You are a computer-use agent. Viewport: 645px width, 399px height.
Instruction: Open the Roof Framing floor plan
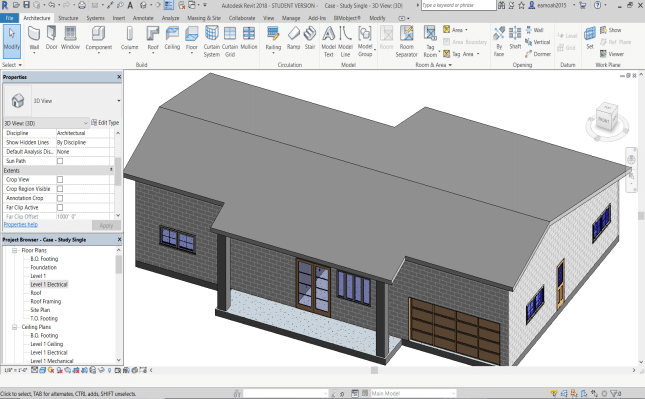pyautogui.click(x=46, y=302)
